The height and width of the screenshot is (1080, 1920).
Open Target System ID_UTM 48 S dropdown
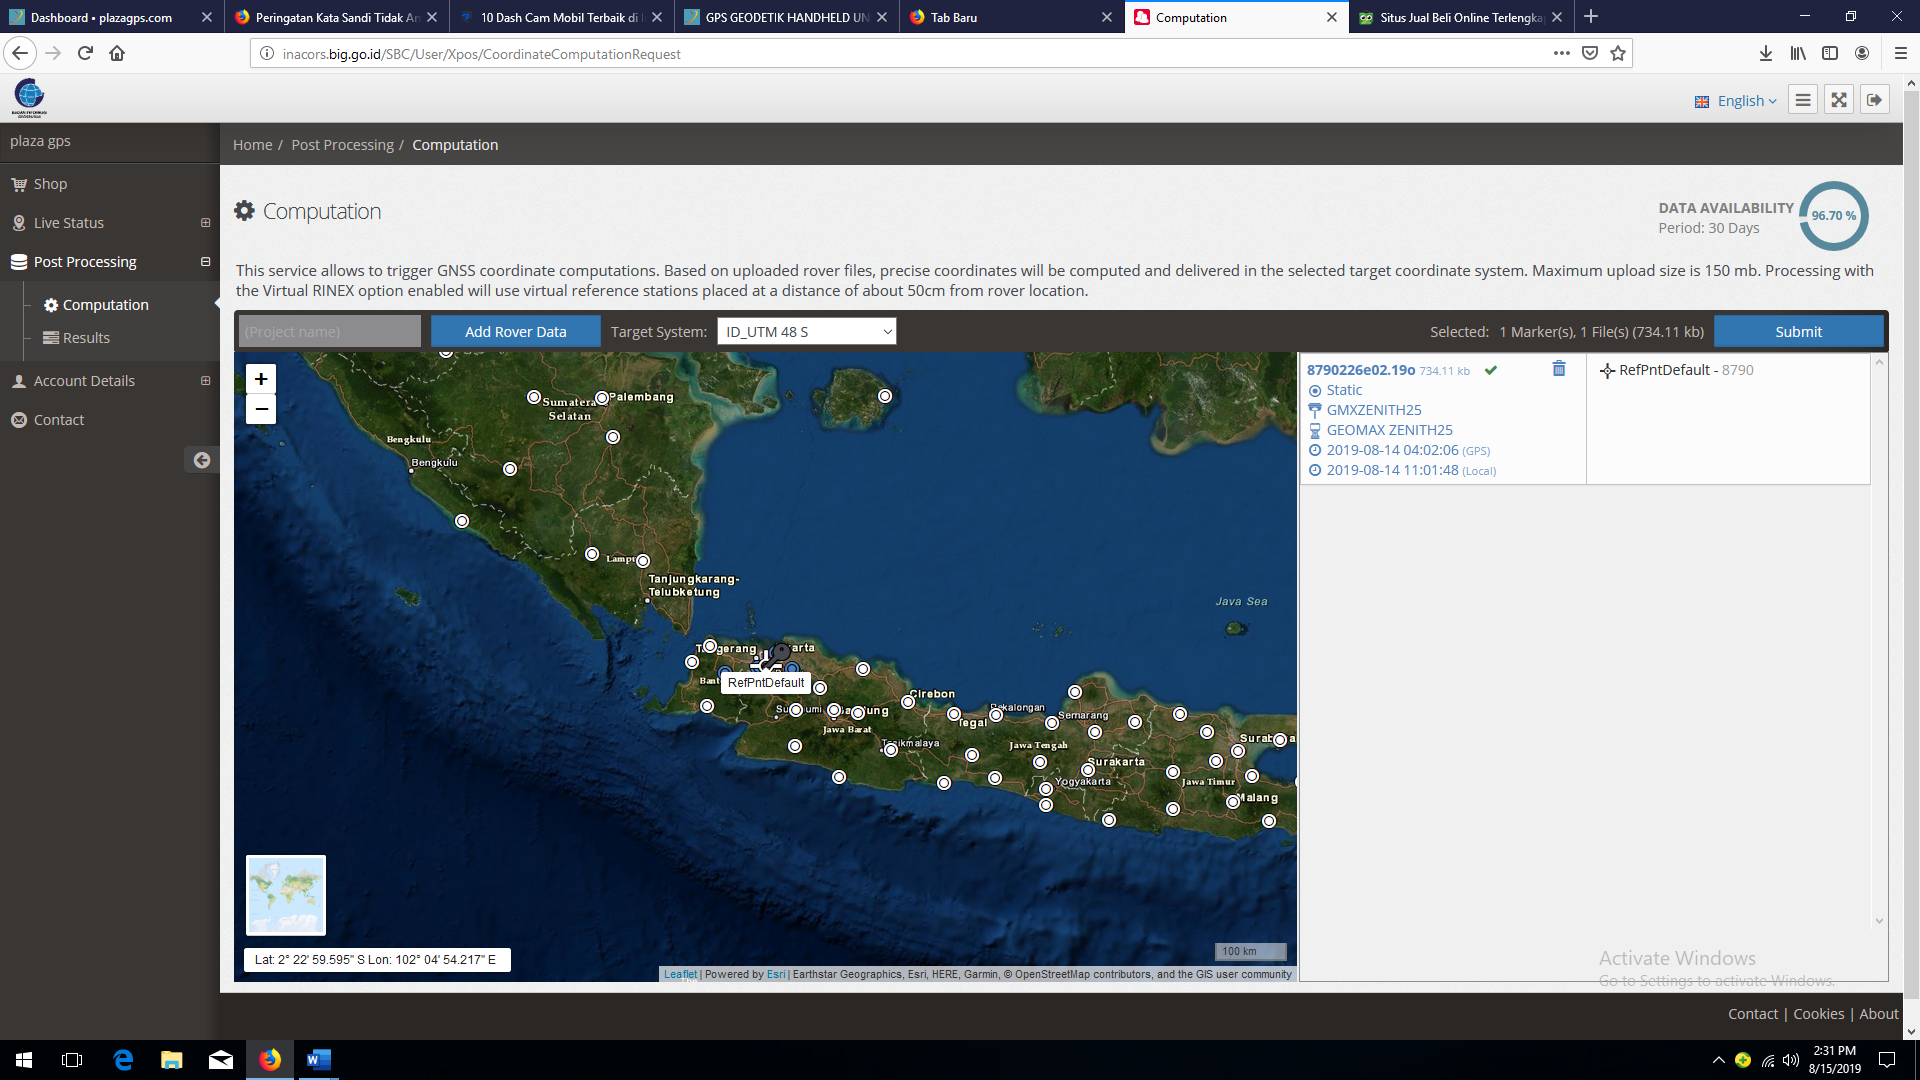tap(806, 332)
